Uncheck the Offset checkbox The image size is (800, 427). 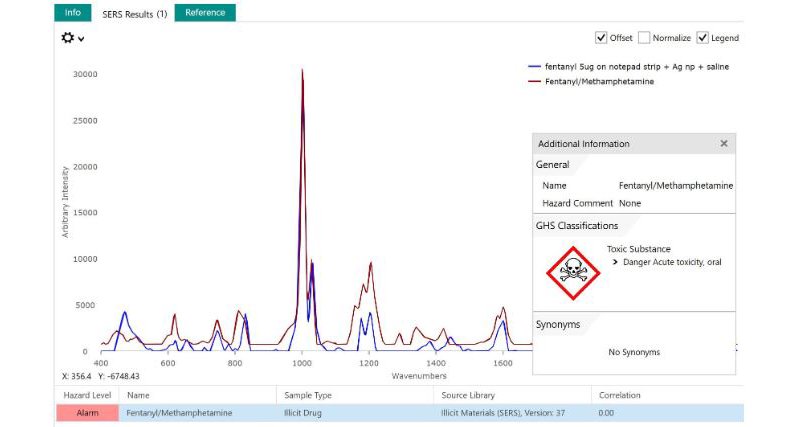click(x=601, y=38)
